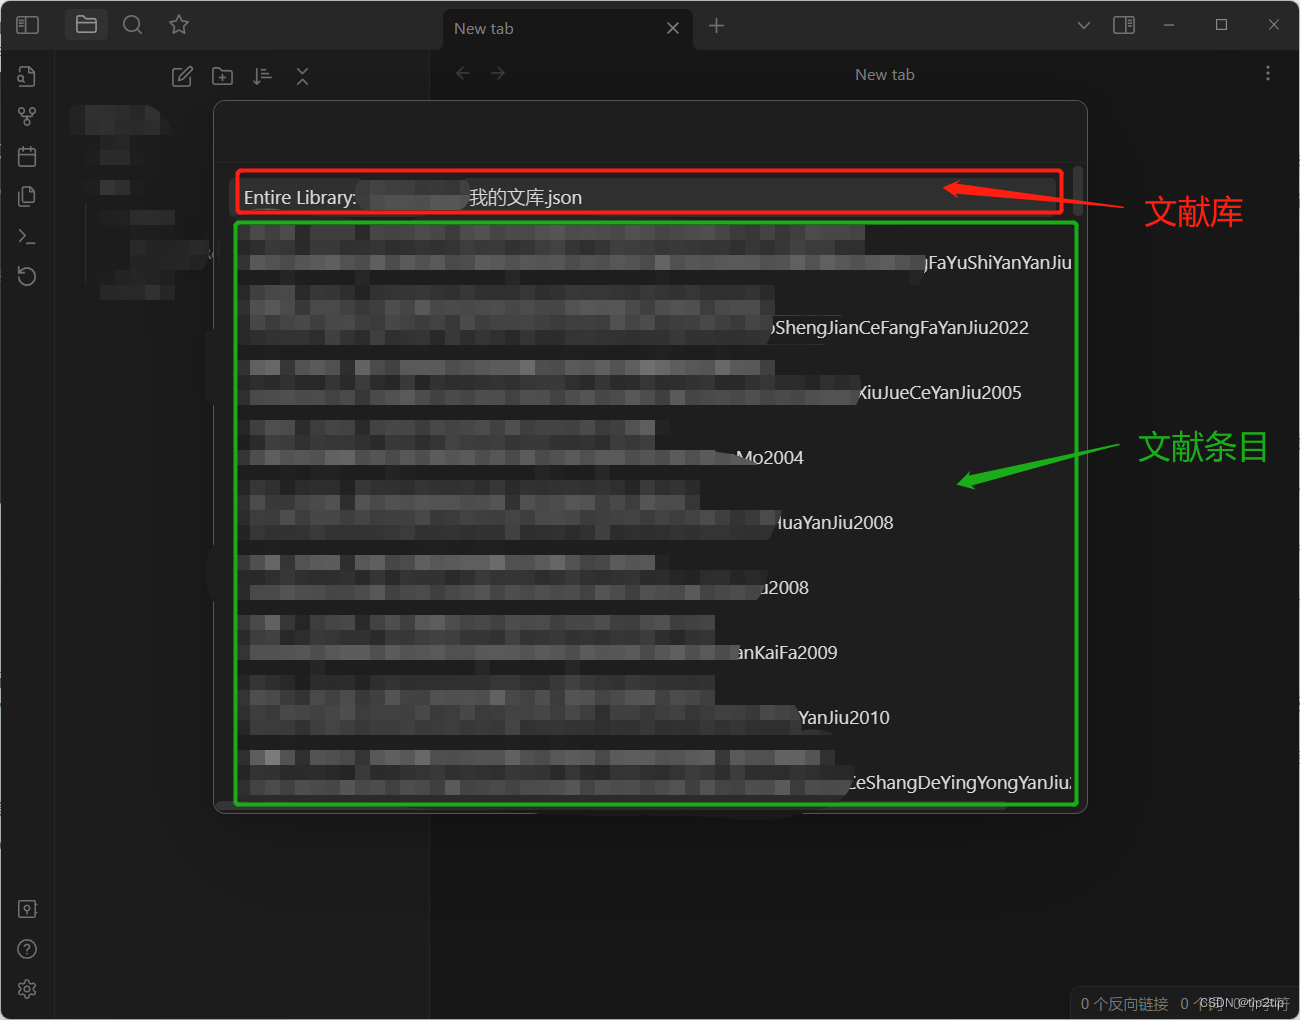Open quick switcher icon in ribbon

click(x=27, y=76)
